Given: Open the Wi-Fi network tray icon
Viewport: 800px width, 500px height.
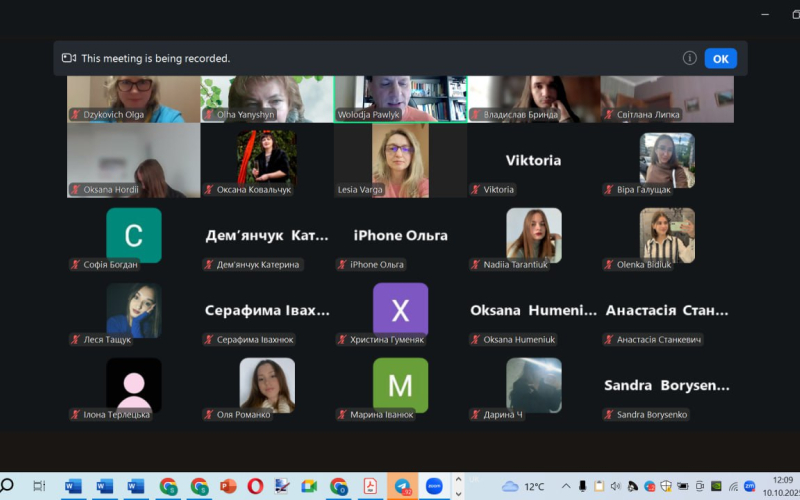Looking at the screenshot, I should pyautogui.click(x=732, y=486).
